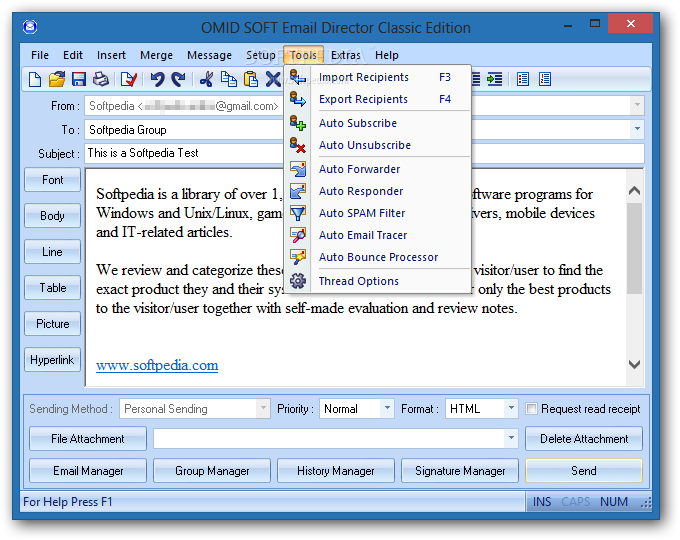The height and width of the screenshot is (540, 680).
Task: Click the Open folder toolbar icon
Action: click(57, 79)
